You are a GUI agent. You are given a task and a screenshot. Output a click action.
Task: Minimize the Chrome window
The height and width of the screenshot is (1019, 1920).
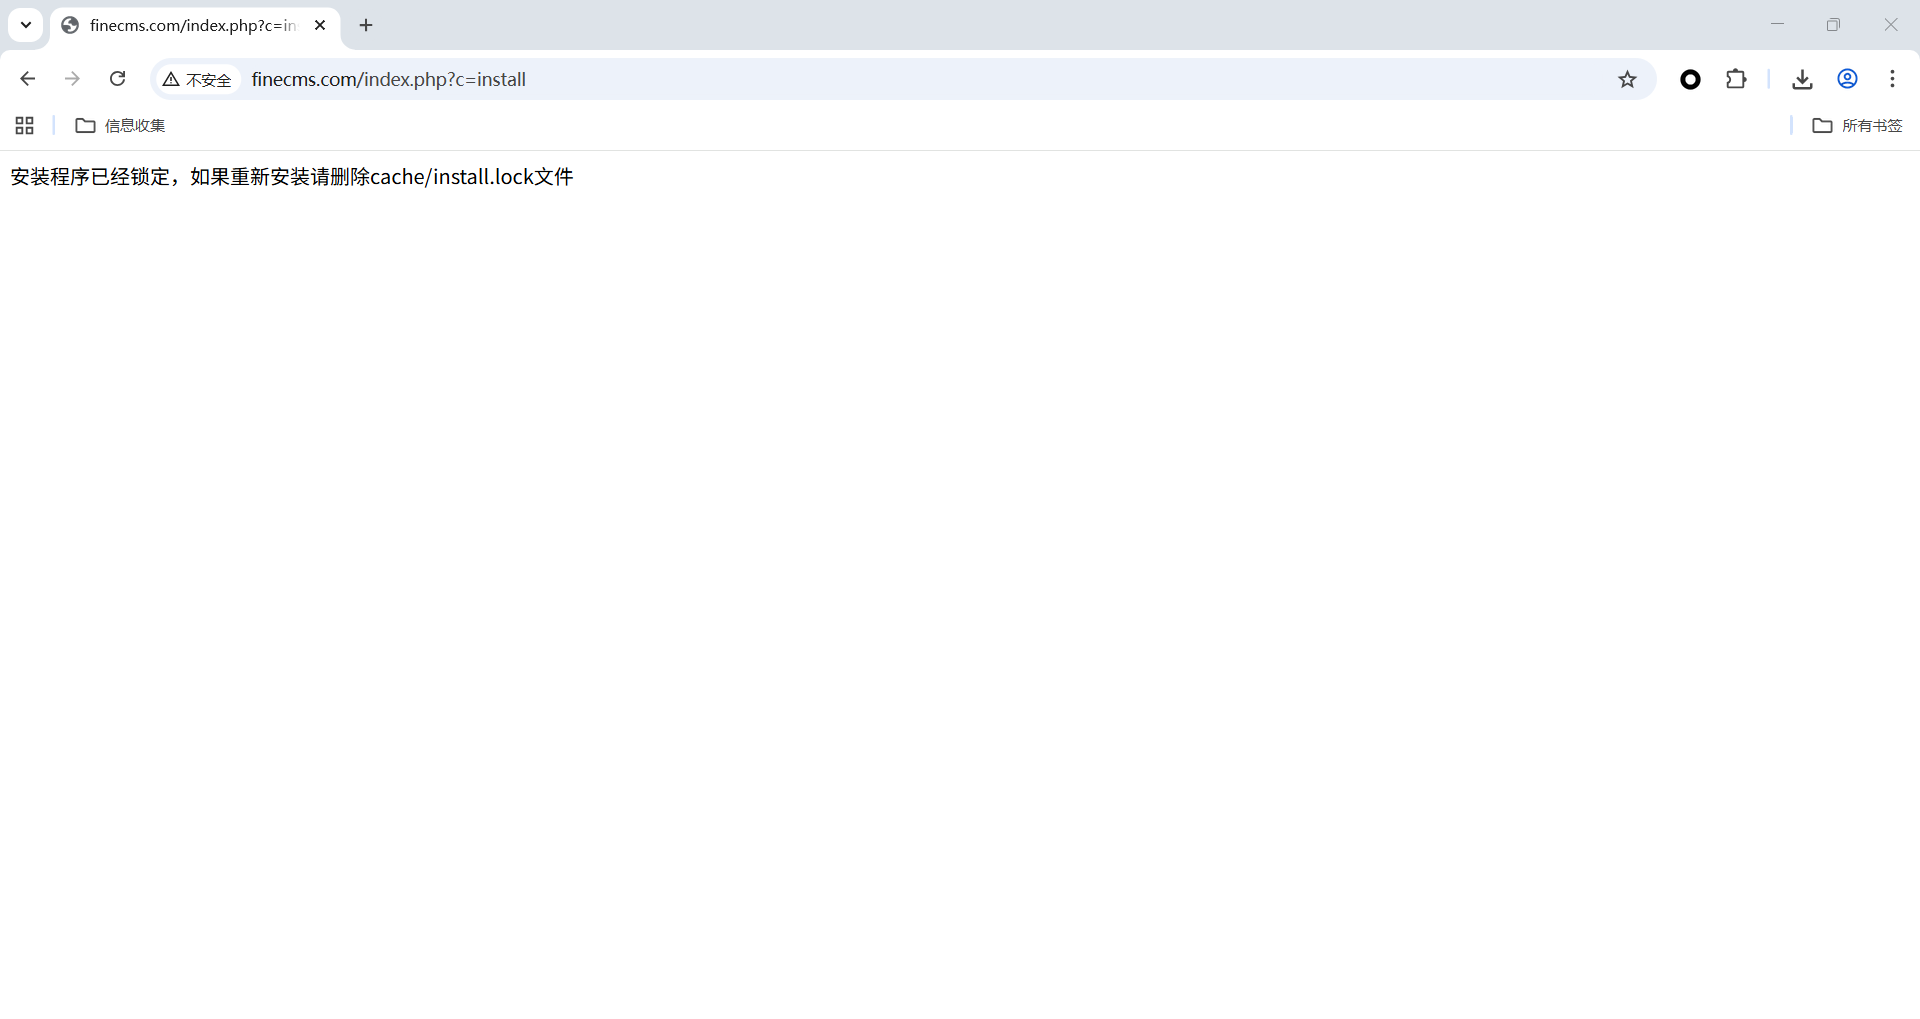point(1777,25)
